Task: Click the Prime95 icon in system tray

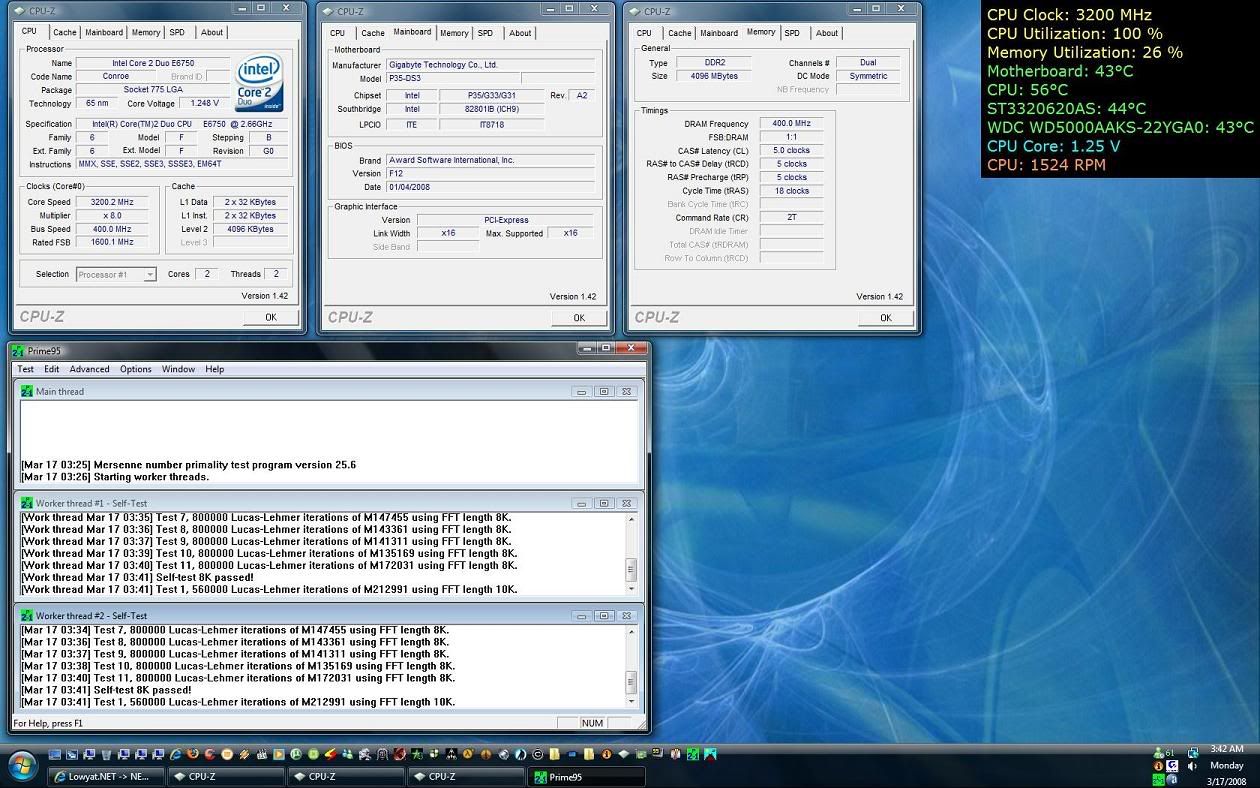Action: click(1158, 780)
